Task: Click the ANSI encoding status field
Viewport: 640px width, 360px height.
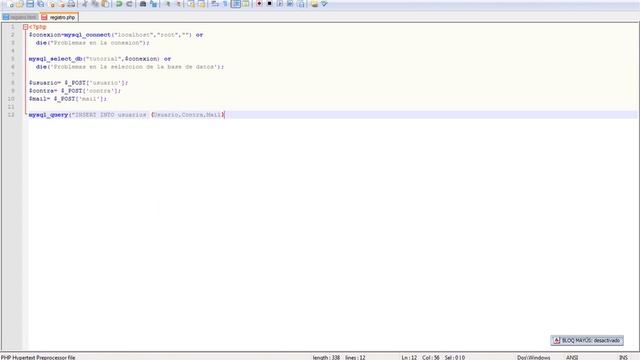Action: pos(571,357)
